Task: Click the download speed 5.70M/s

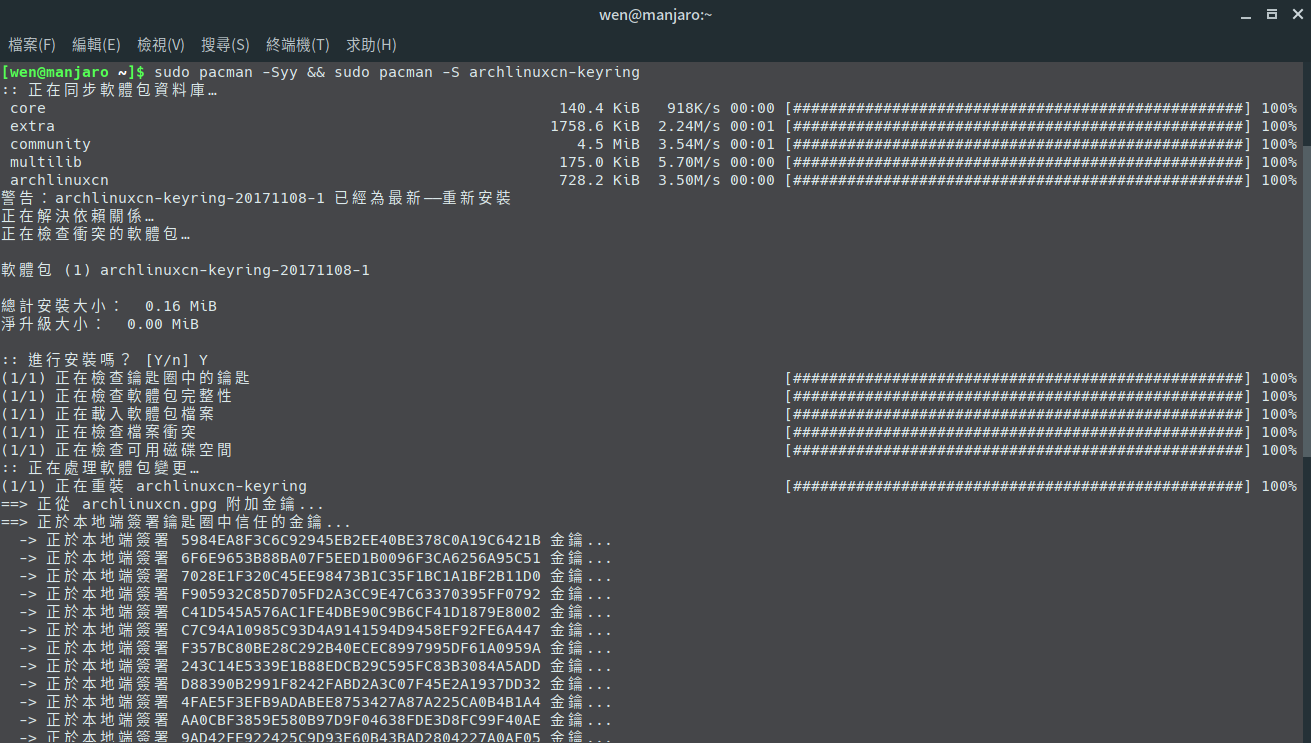Action: click(689, 162)
